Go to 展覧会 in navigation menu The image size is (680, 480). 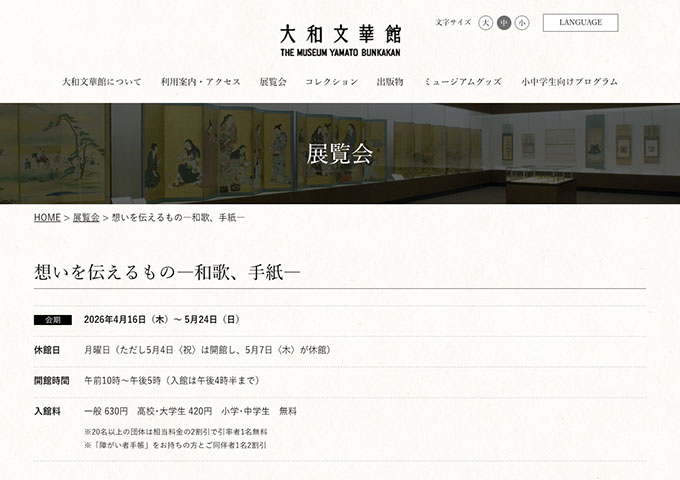(273, 82)
